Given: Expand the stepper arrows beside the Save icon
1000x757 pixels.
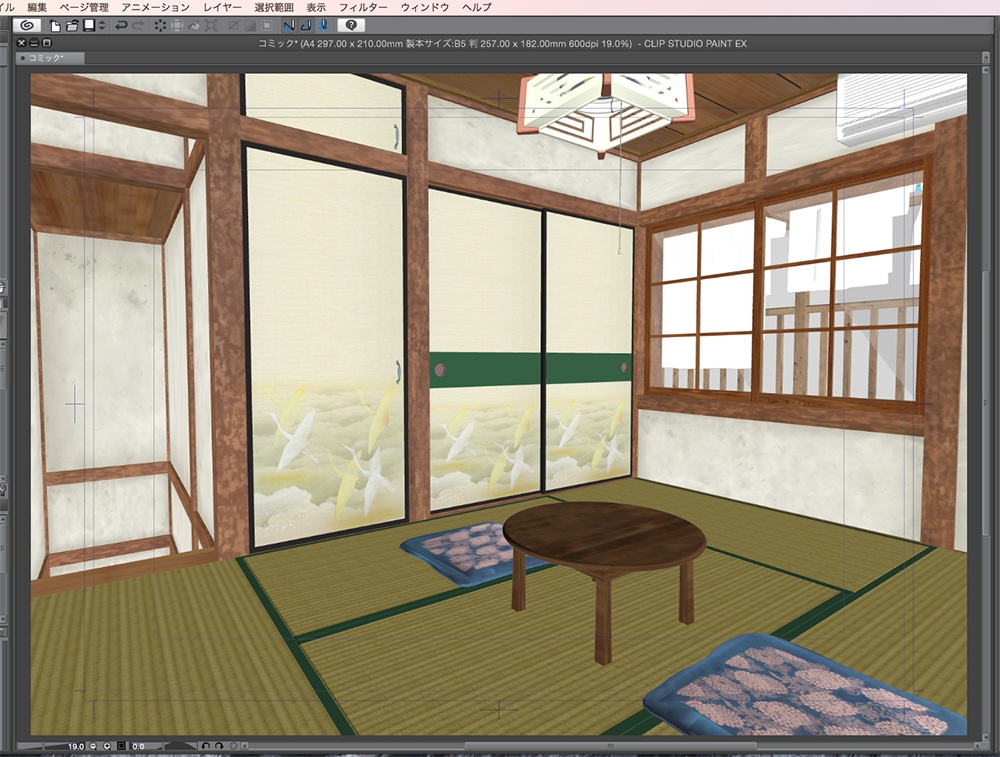Looking at the screenshot, I should 100,28.
